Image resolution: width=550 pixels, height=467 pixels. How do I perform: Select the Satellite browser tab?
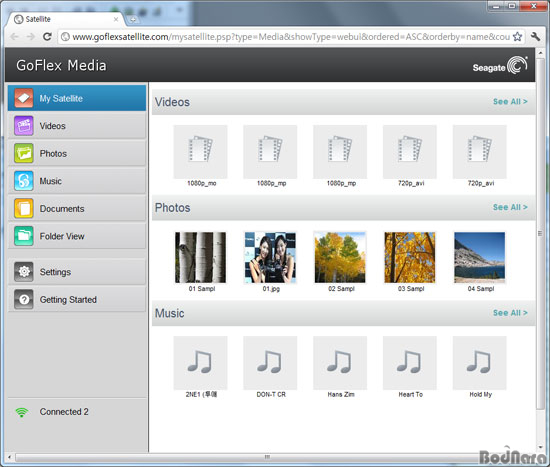[x=65, y=19]
